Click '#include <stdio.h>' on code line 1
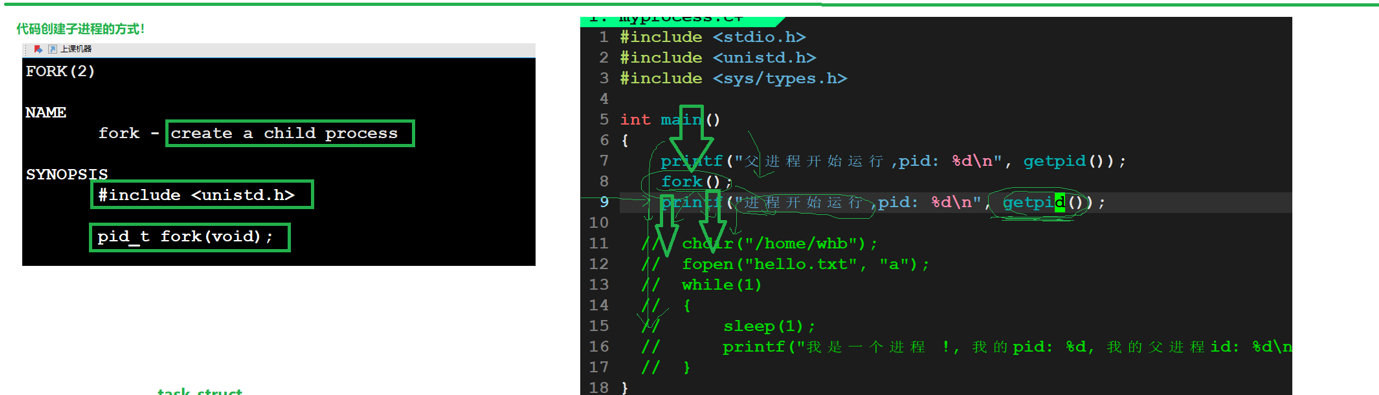Screen dimensions: 1379x395 (713, 37)
